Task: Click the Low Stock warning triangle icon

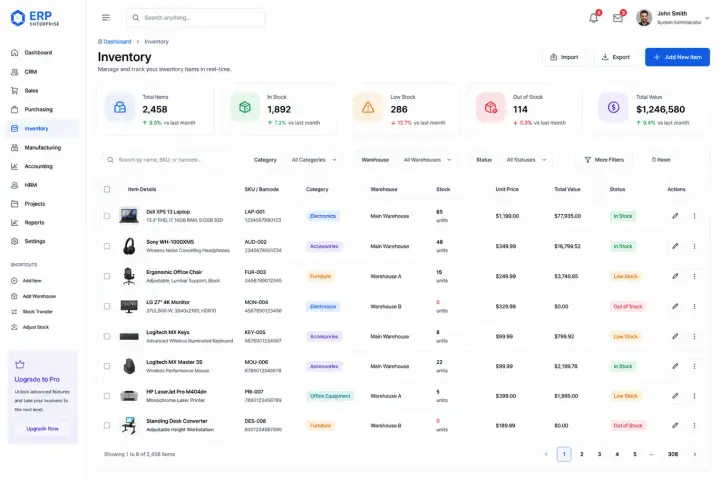Action: click(368, 107)
